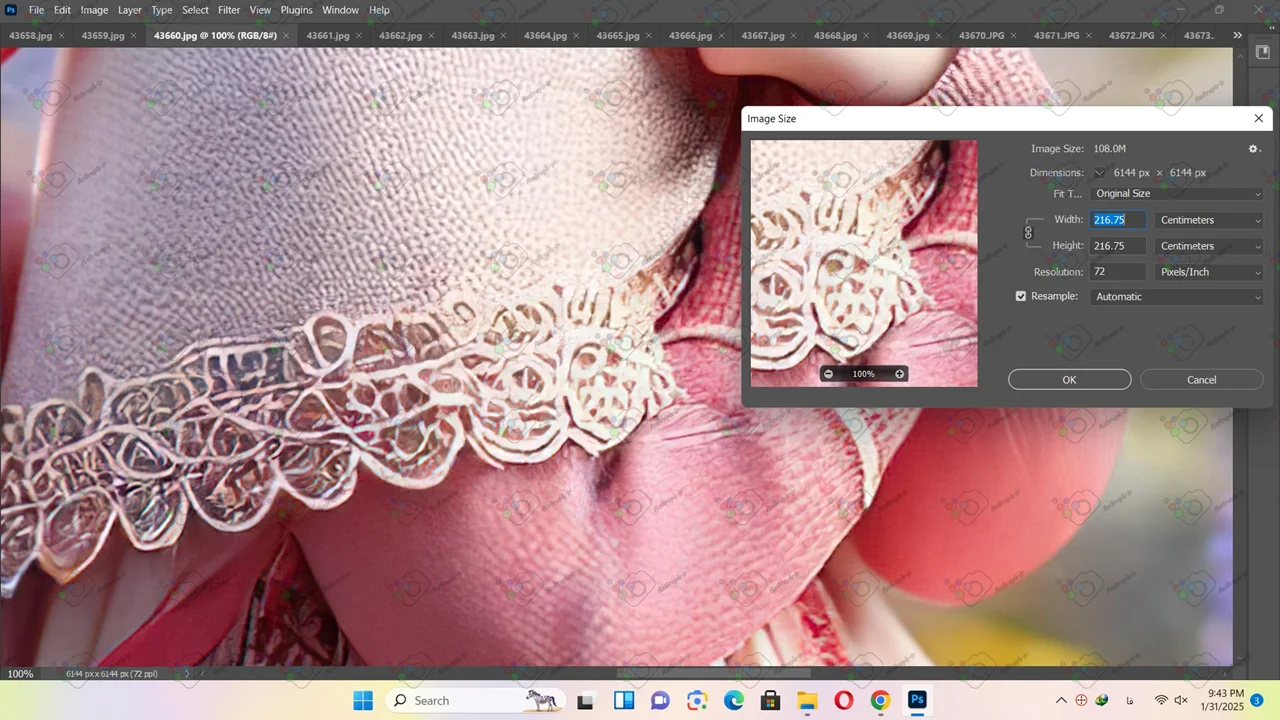Open Opera browser from the taskbar
Viewport: 1280px width, 720px height.
843,700
